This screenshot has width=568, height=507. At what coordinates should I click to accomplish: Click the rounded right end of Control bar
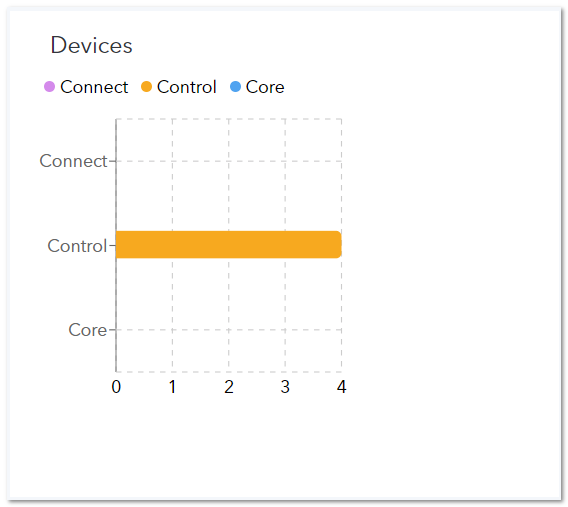338,245
